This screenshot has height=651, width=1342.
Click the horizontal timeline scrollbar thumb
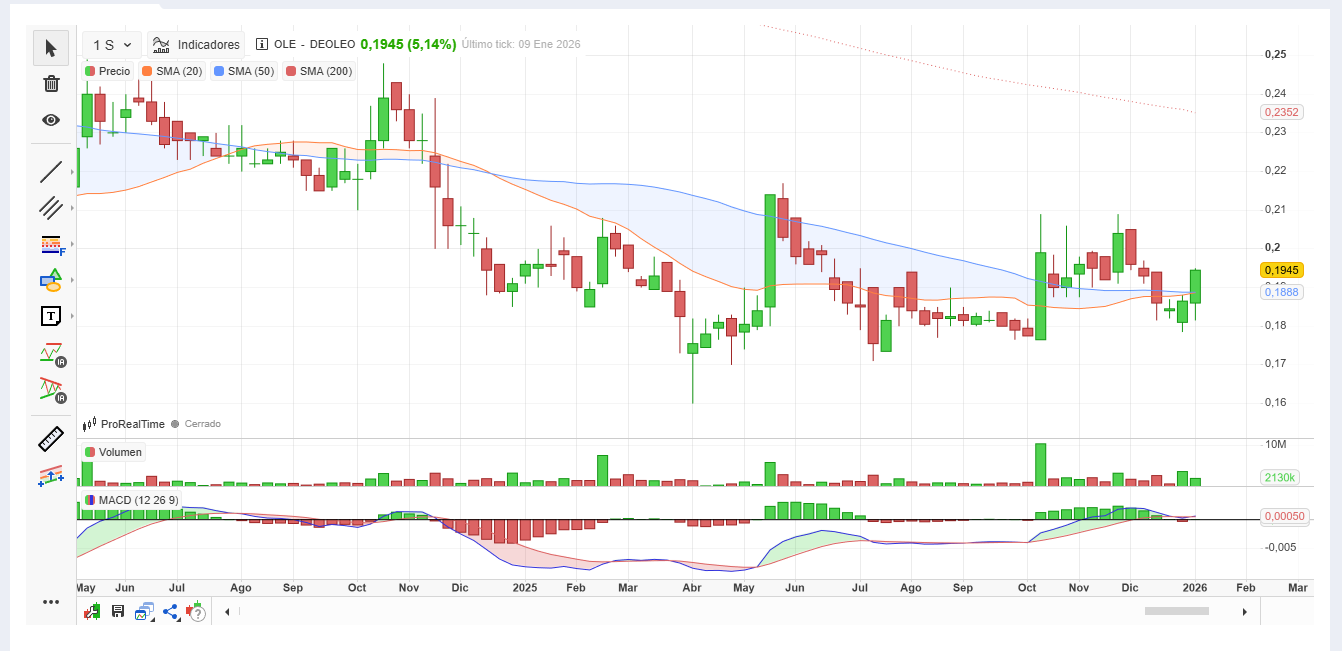[x=1176, y=611]
